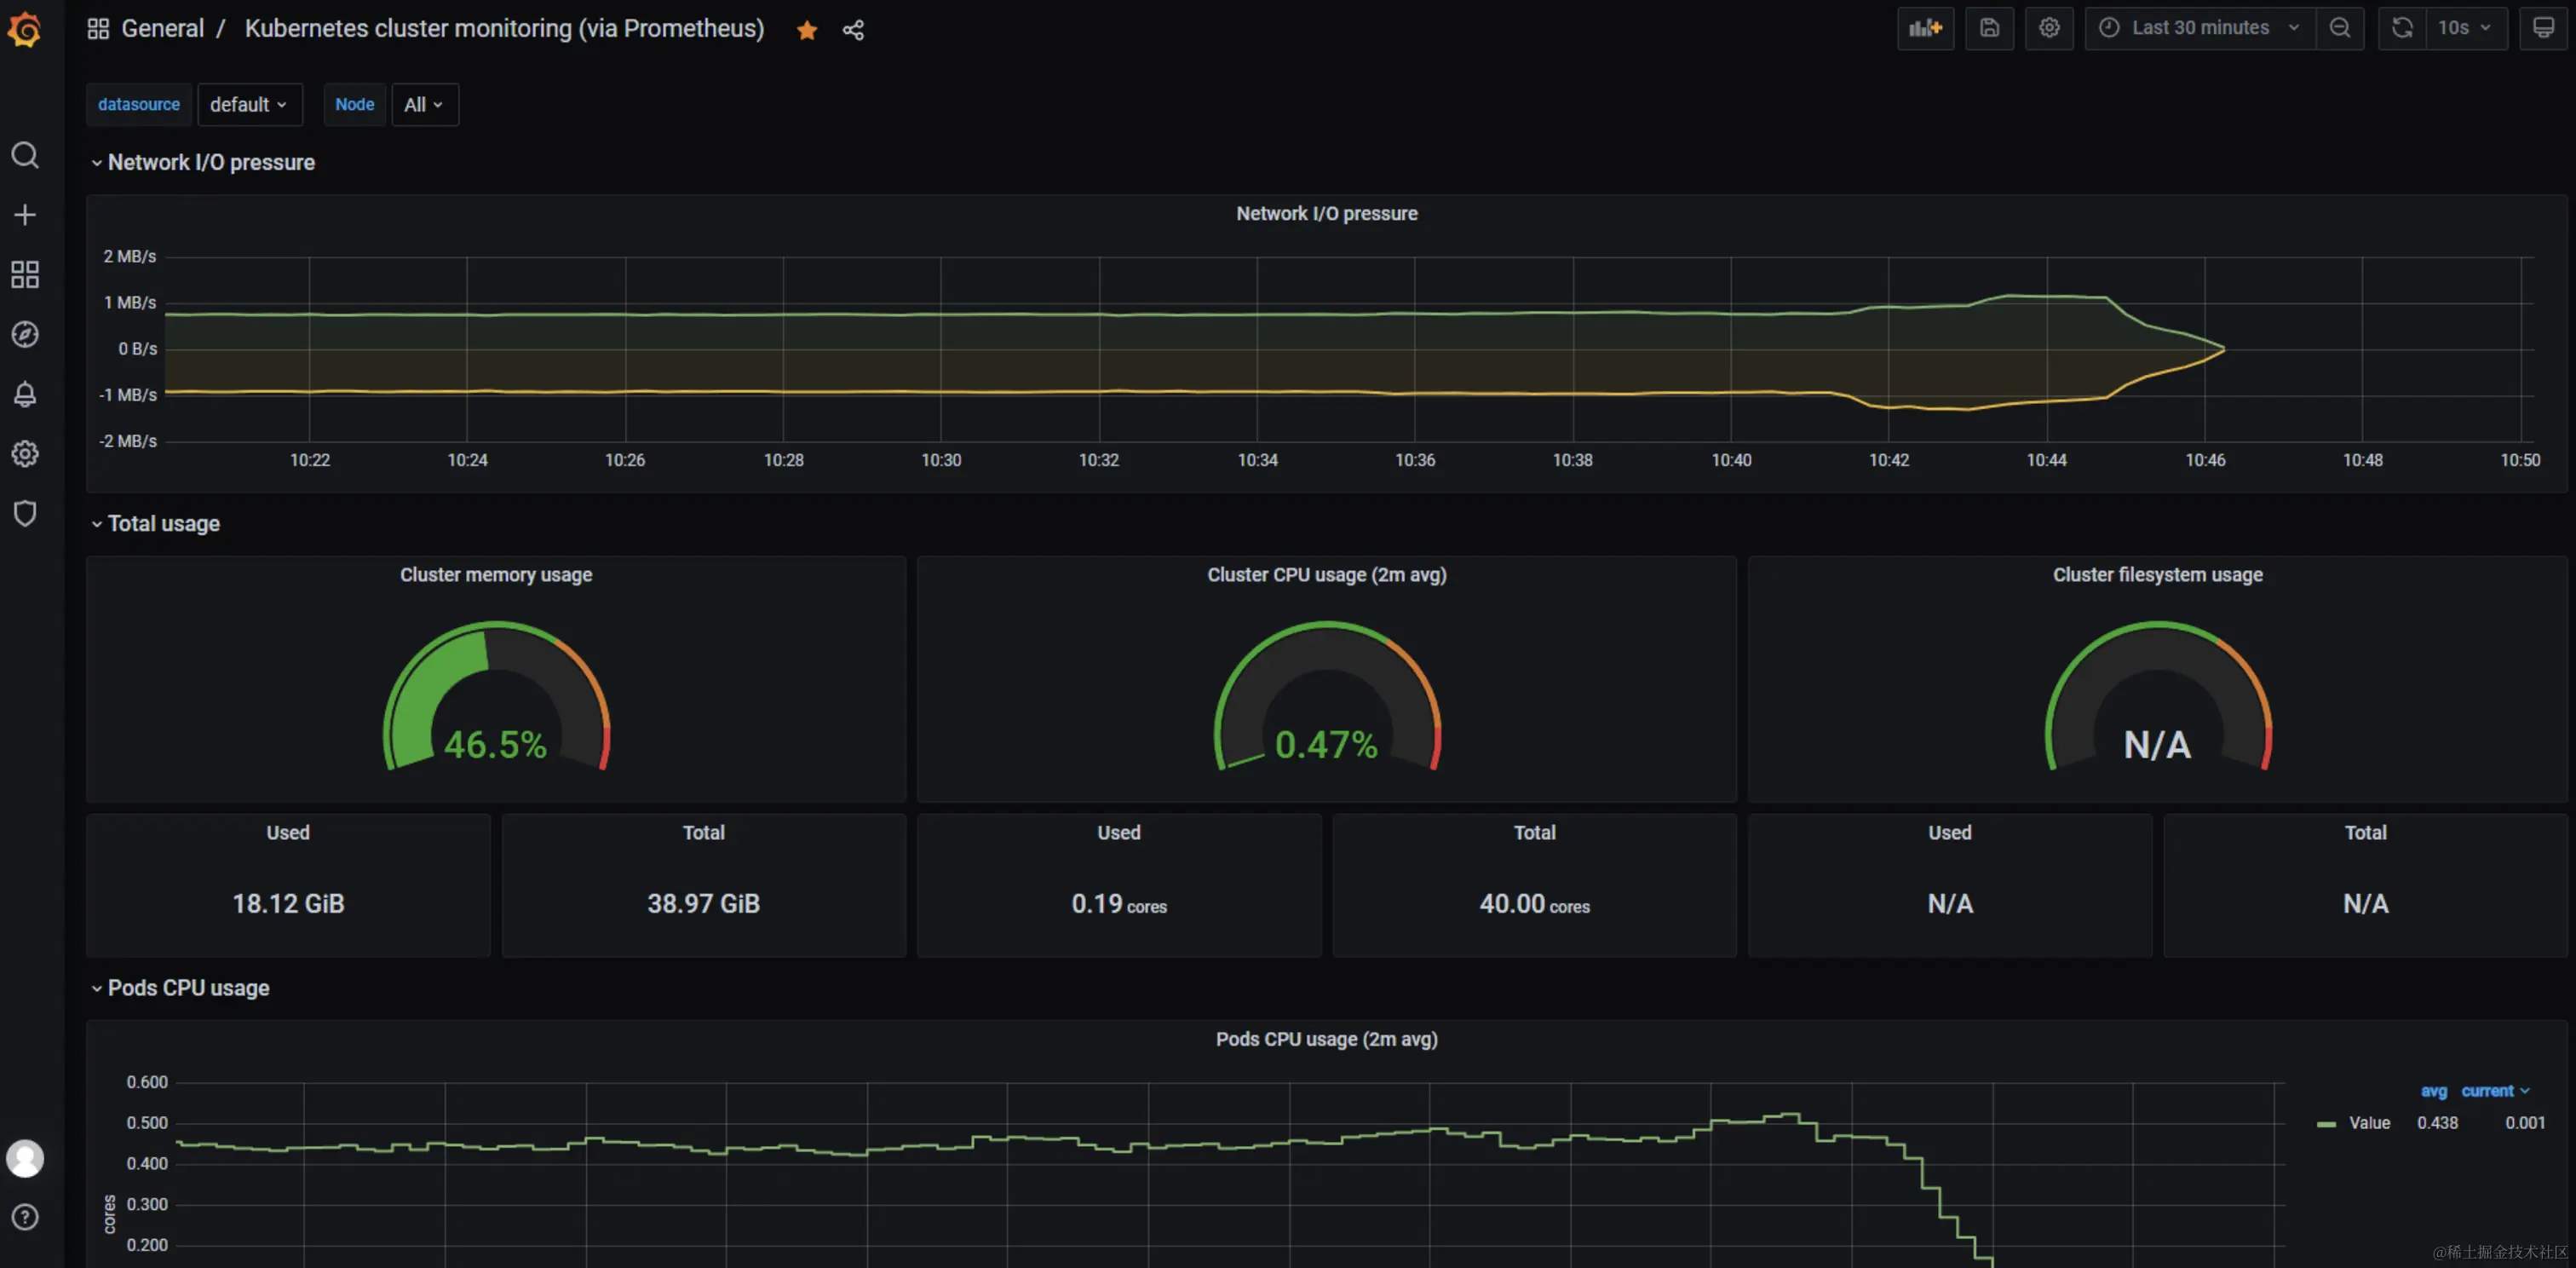Viewport: 2576px width, 1268px height.
Task: Click the dashboard grid icon before General
Action: [x=98, y=29]
